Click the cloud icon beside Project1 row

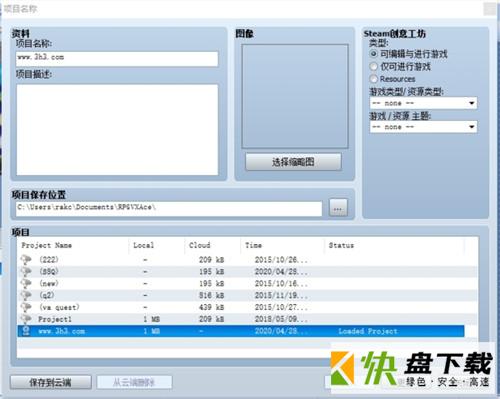[x=26, y=319]
